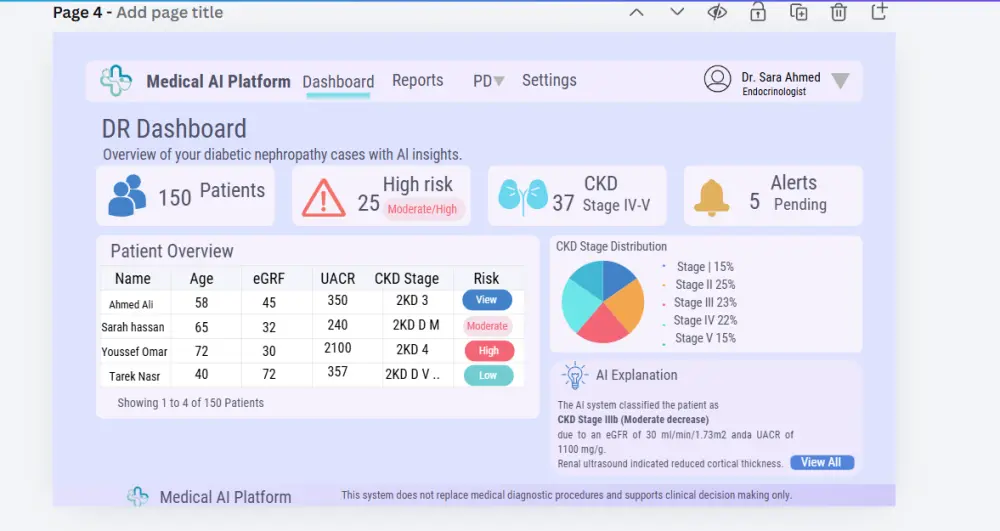Click the kidneys CKD icon
The height and width of the screenshot is (531, 1000).
(522, 196)
